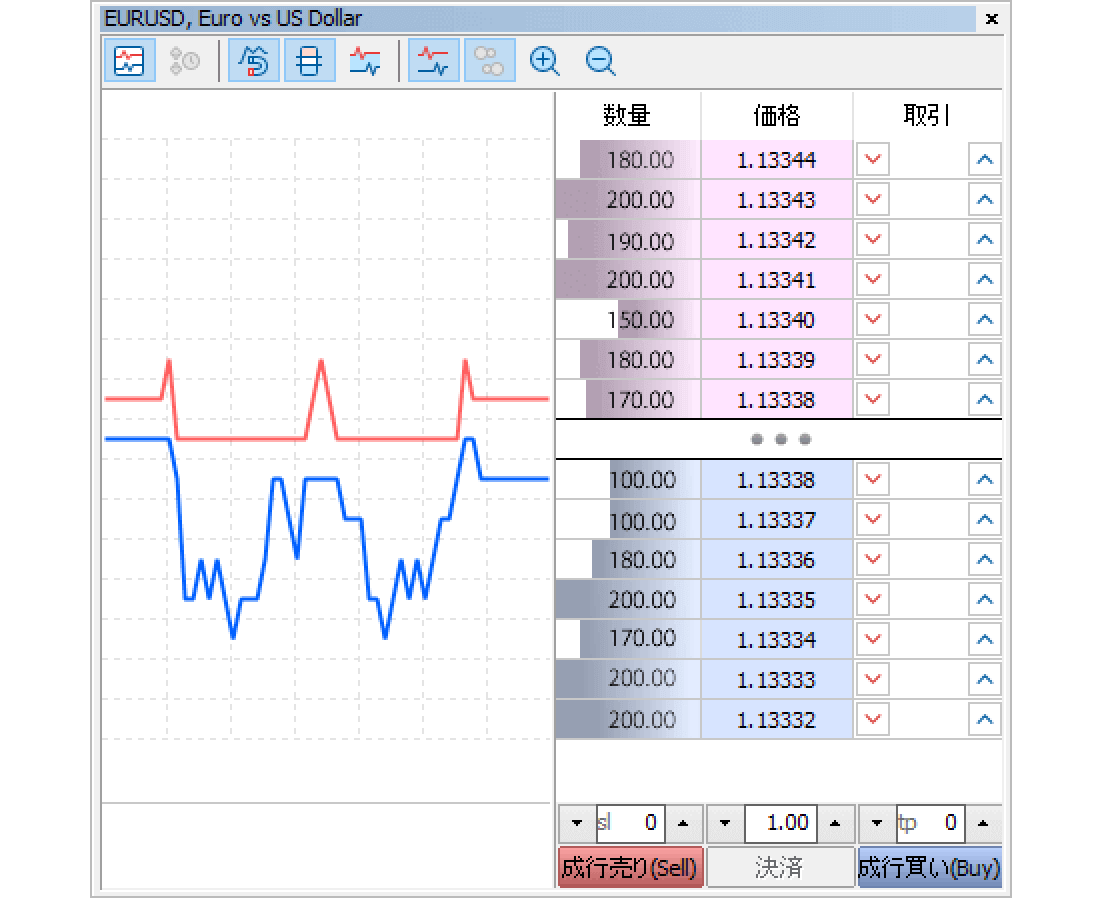This screenshot has width=1100, height=898.
Task: Click red sell arrow at price 1.13335
Action: [873, 599]
